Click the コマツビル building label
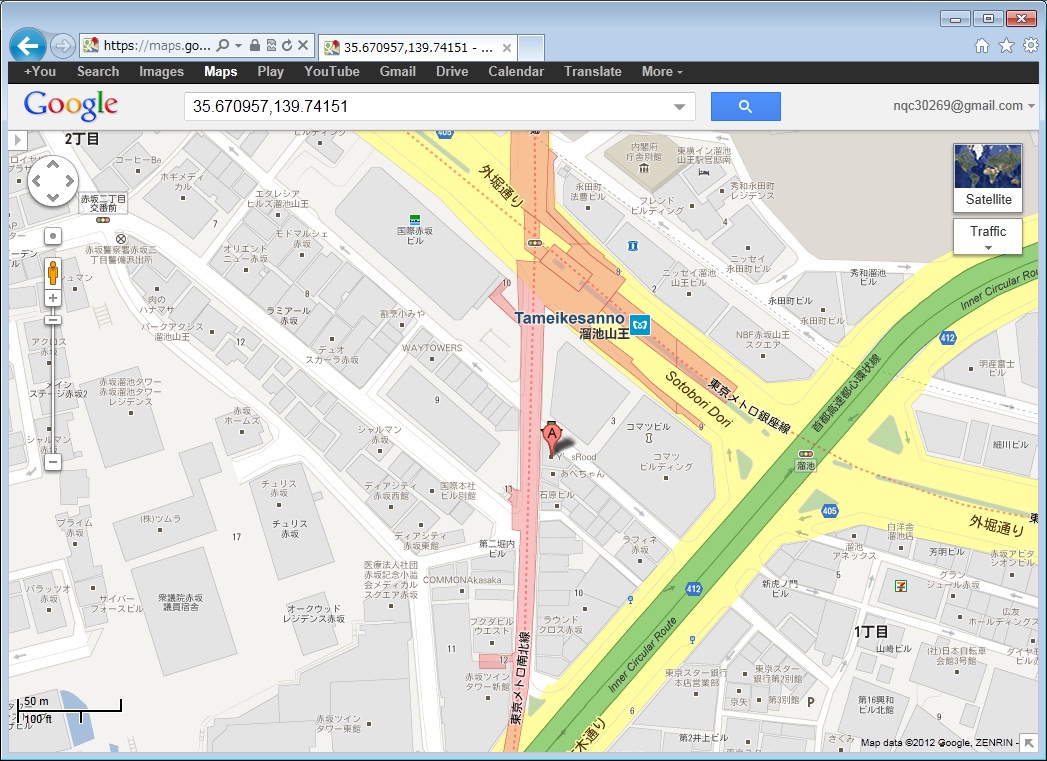 (648, 426)
